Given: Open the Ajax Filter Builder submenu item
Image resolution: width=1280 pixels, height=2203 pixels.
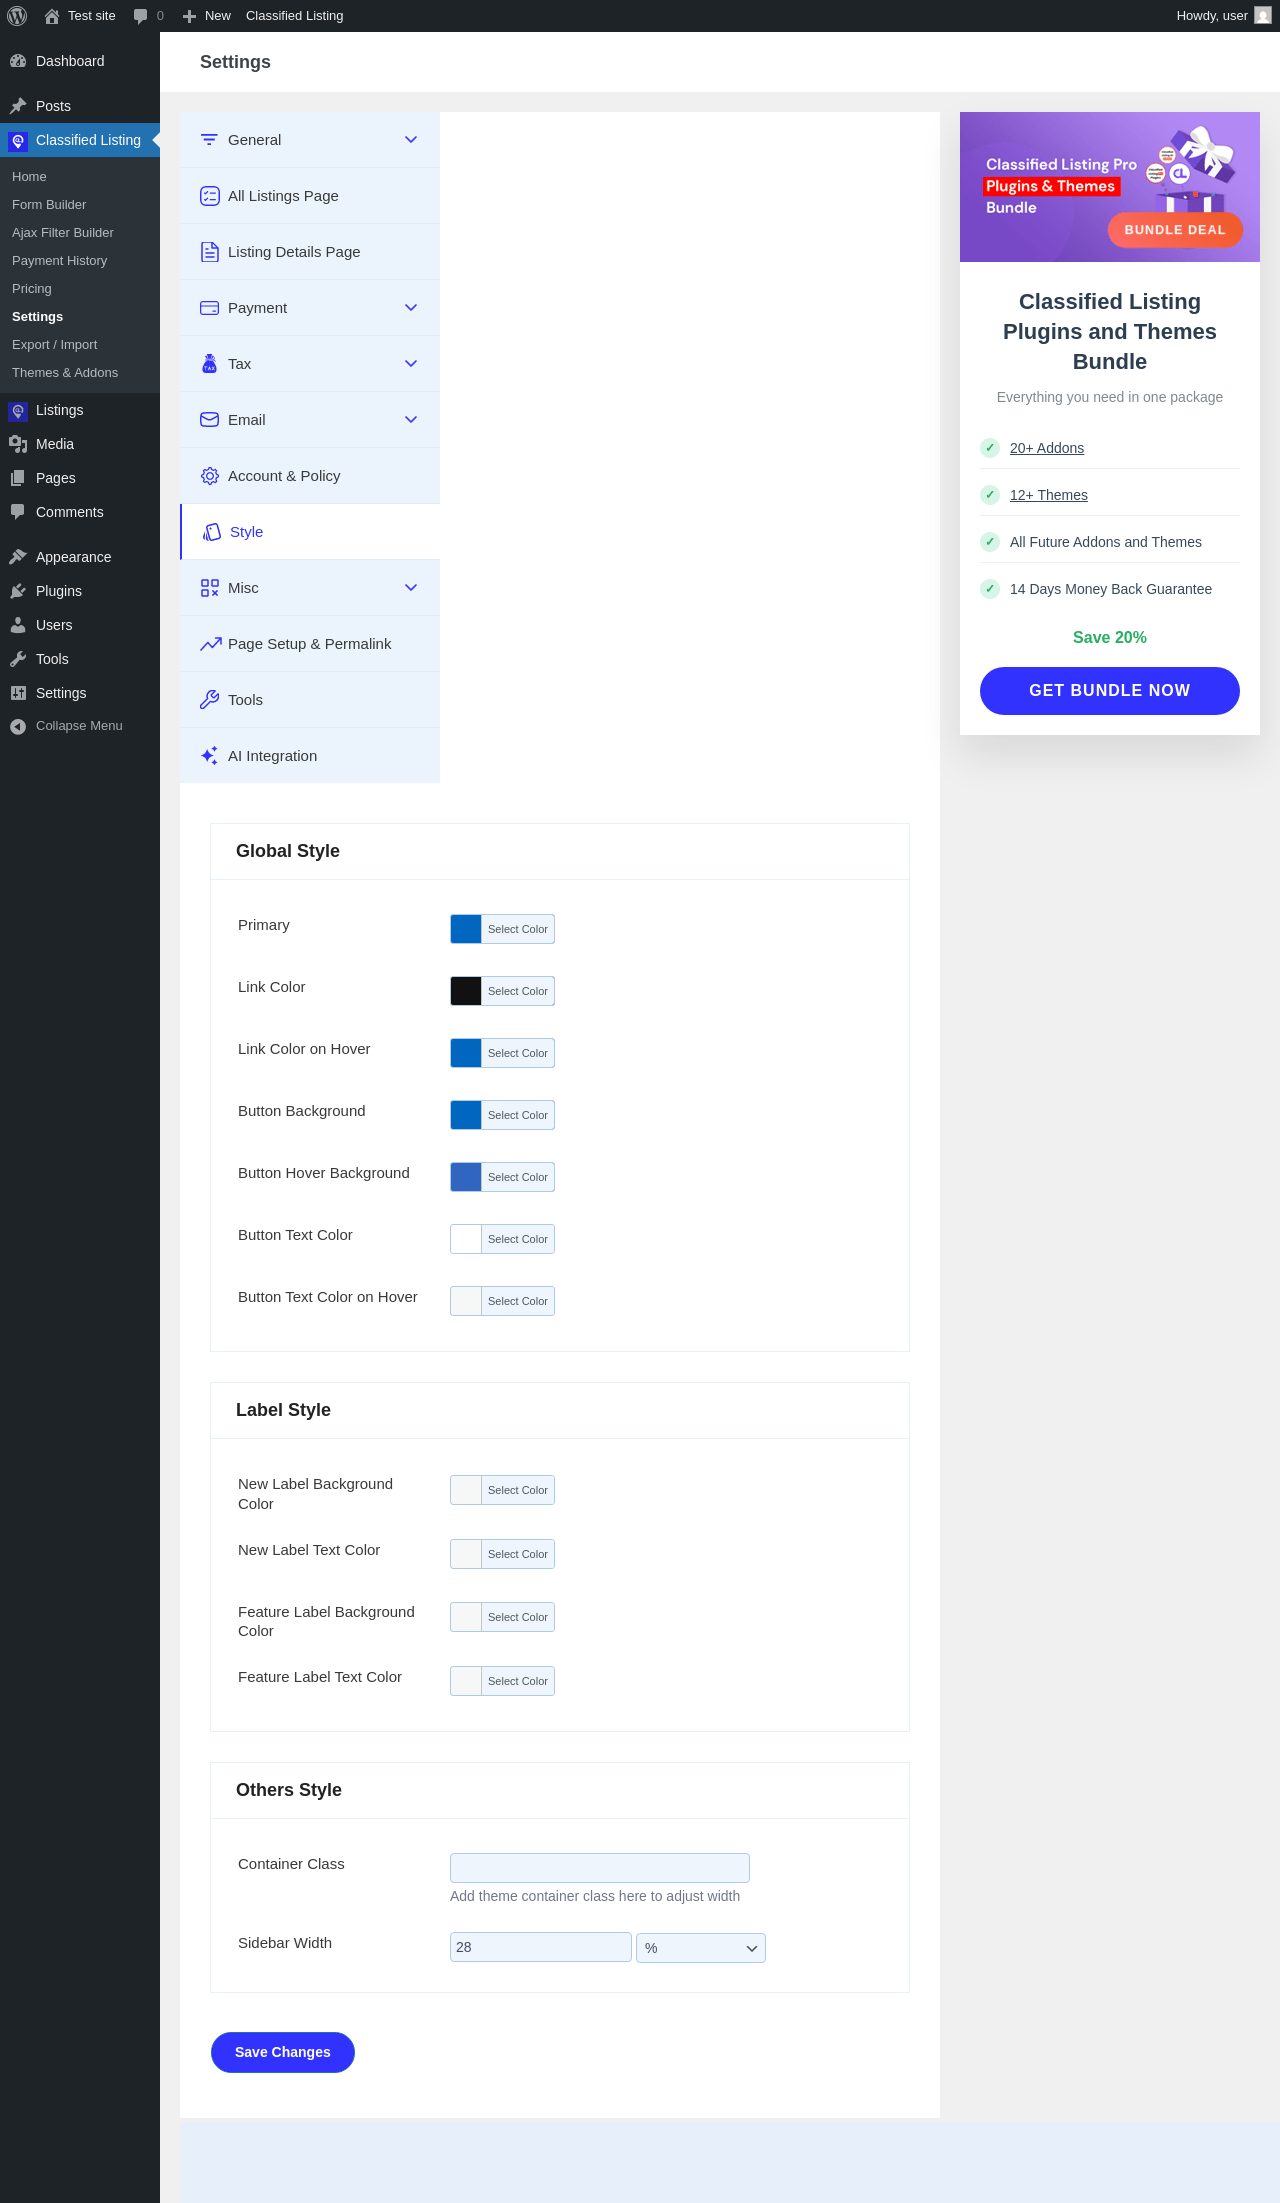Looking at the screenshot, I should click(63, 233).
